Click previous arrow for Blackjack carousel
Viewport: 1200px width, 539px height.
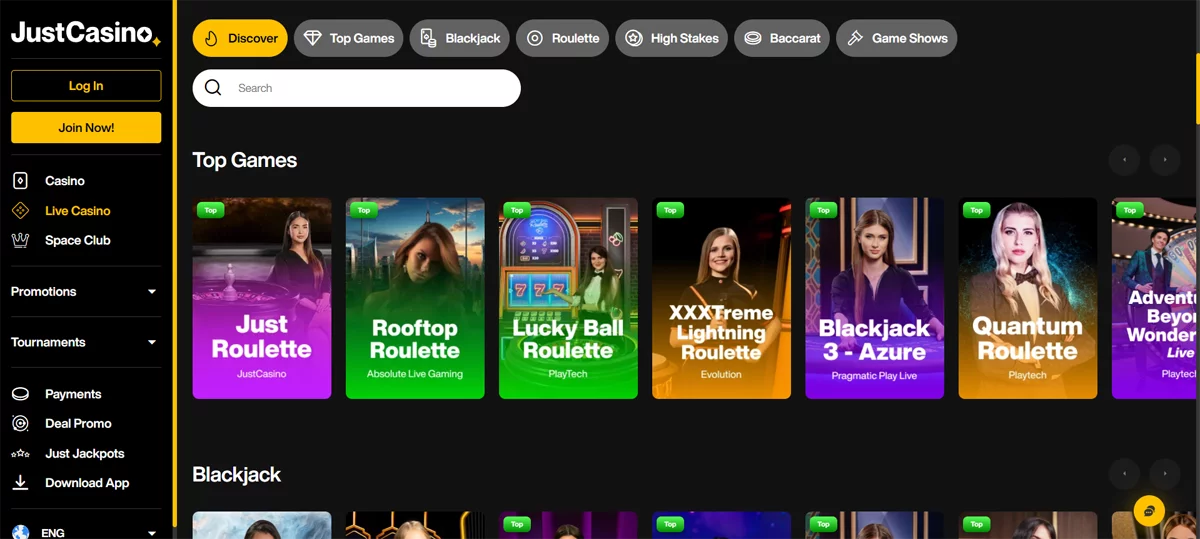click(x=1124, y=474)
